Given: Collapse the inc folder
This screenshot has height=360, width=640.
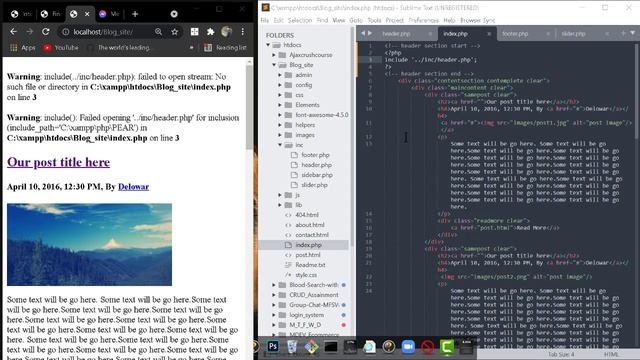Looking at the screenshot, I should 280,145.
